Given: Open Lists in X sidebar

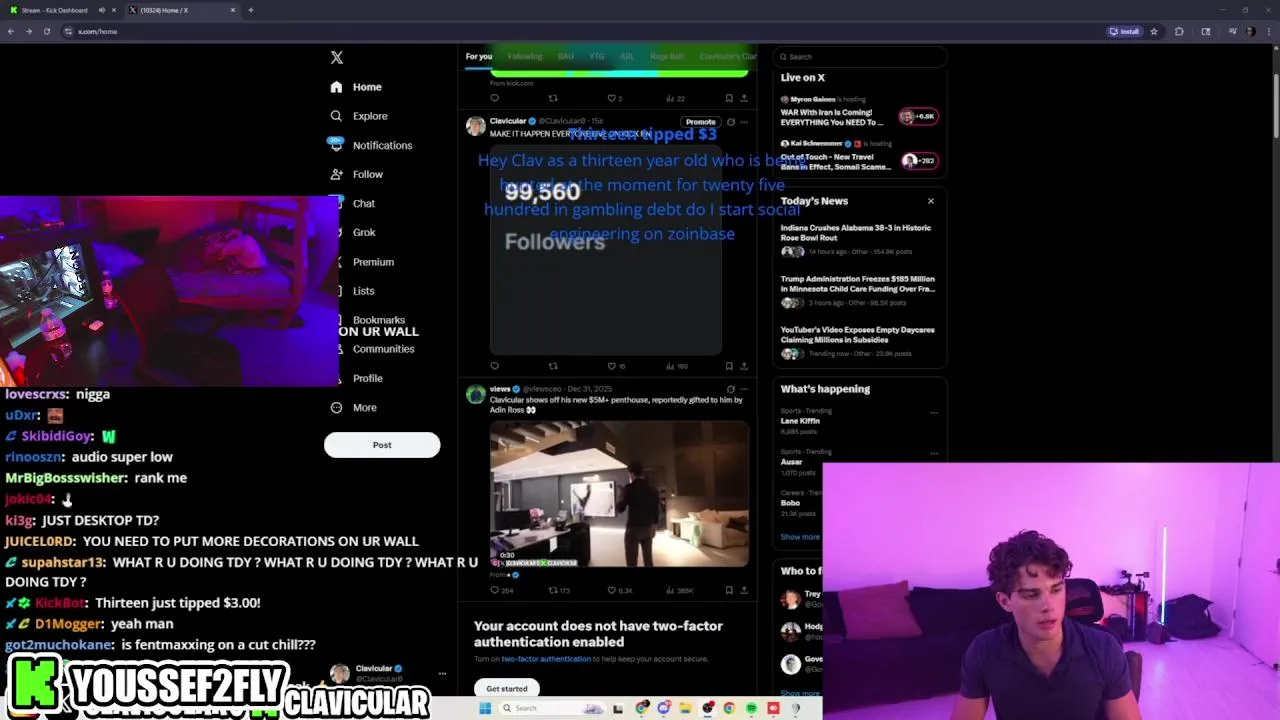Looking at the screenshot, I should click(363, 291).
